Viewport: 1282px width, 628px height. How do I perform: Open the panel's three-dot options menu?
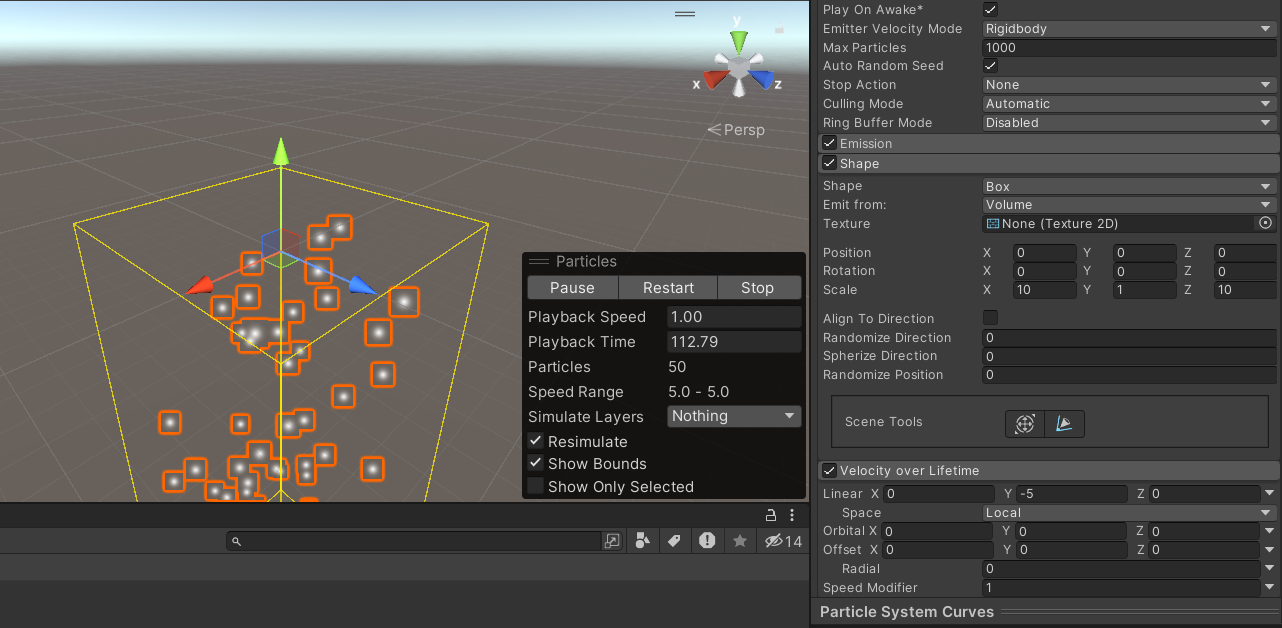tap(792, 515)
